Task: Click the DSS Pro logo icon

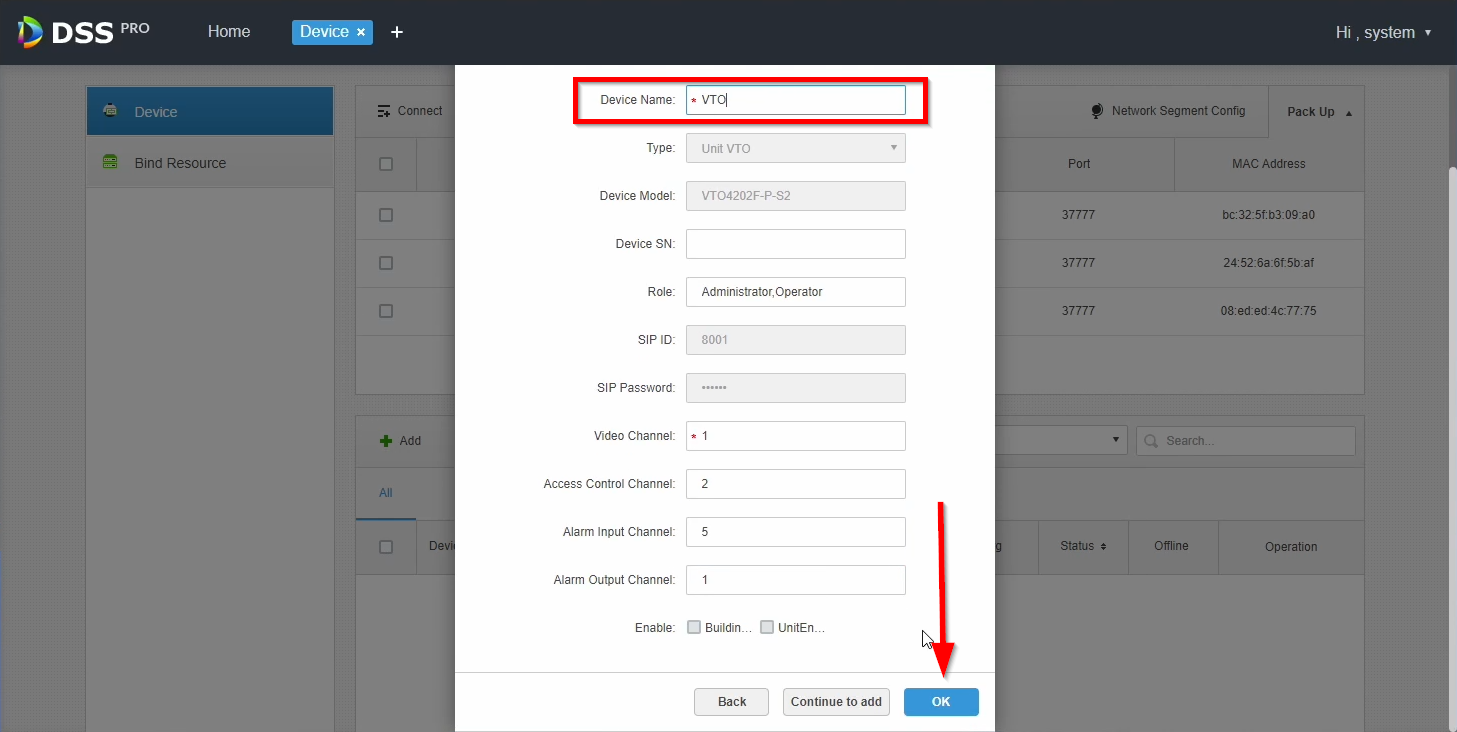Action: [30, 32]
